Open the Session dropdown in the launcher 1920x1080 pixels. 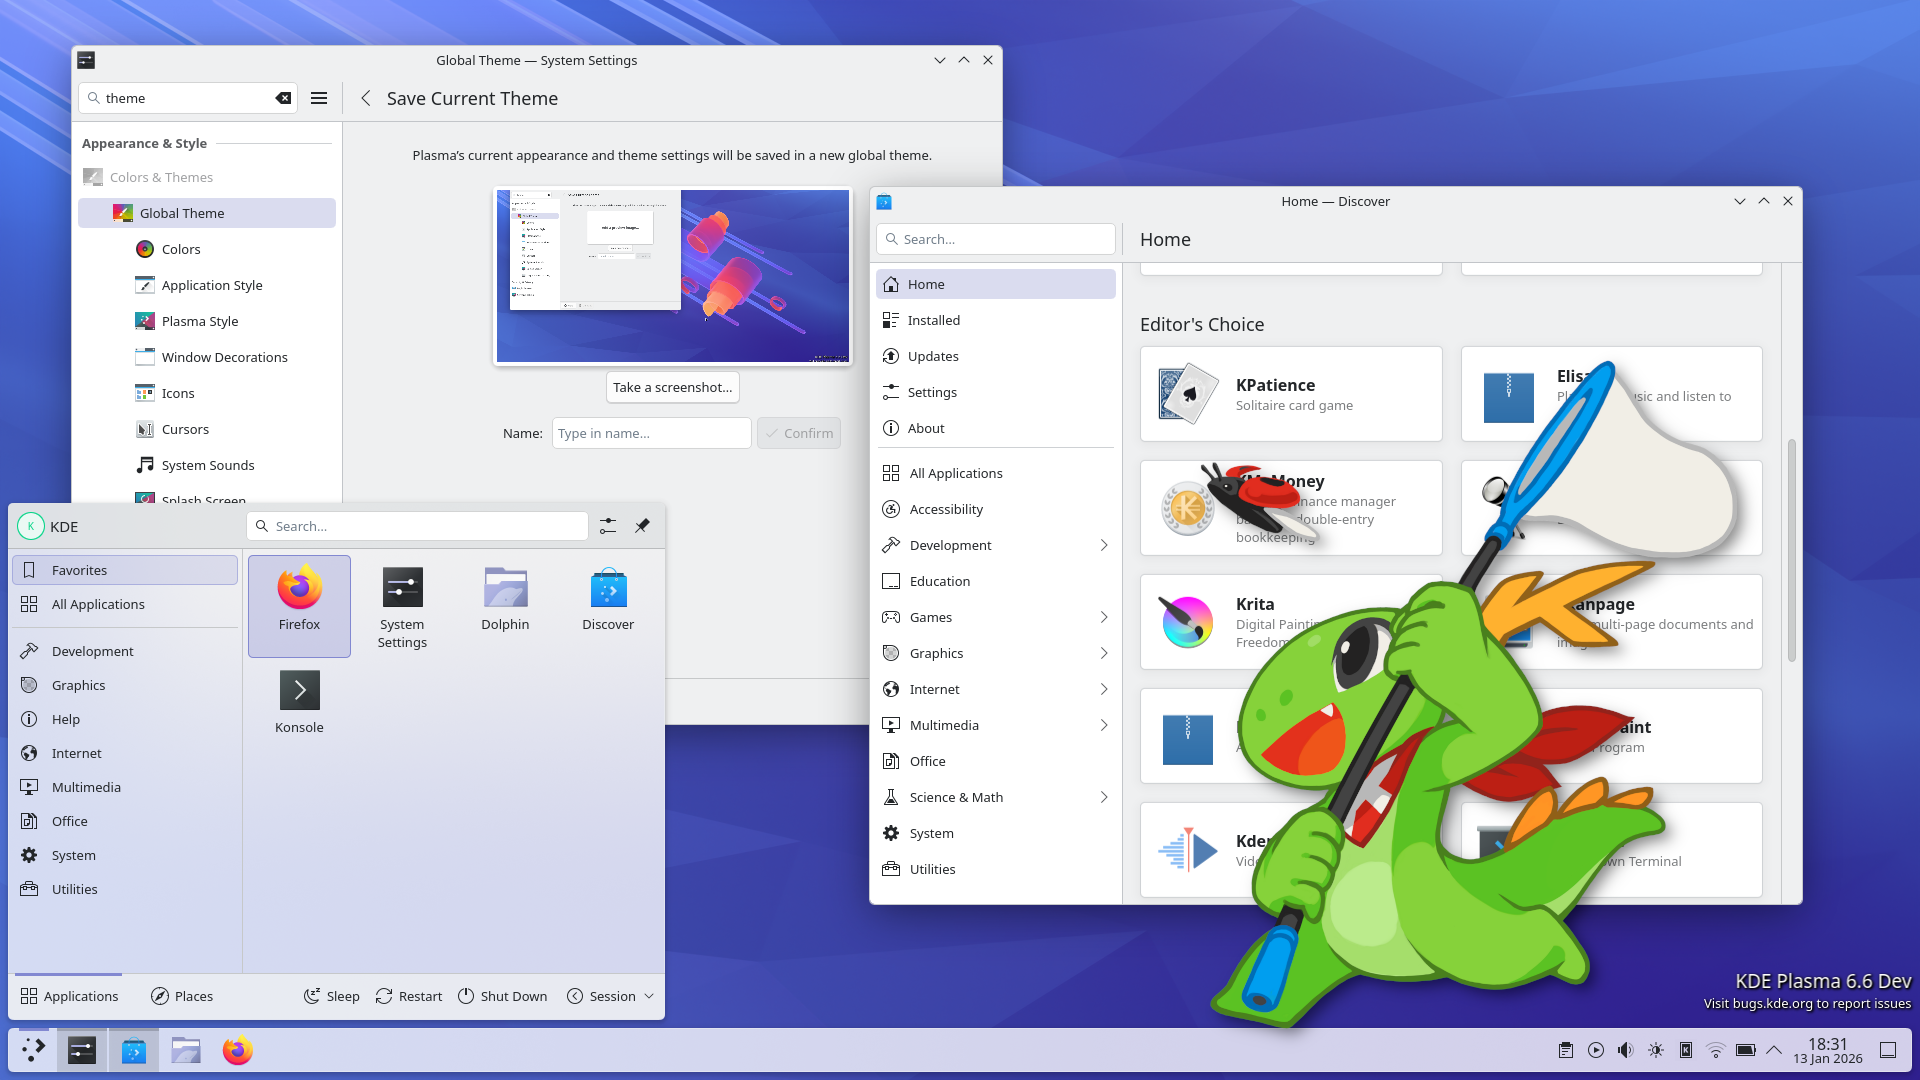point(611,996)
